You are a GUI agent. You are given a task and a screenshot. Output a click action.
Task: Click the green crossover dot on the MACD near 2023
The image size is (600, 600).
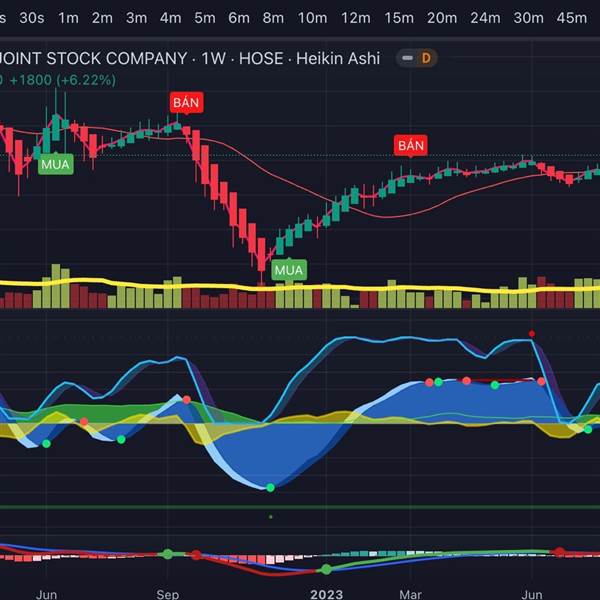[326, 569]
